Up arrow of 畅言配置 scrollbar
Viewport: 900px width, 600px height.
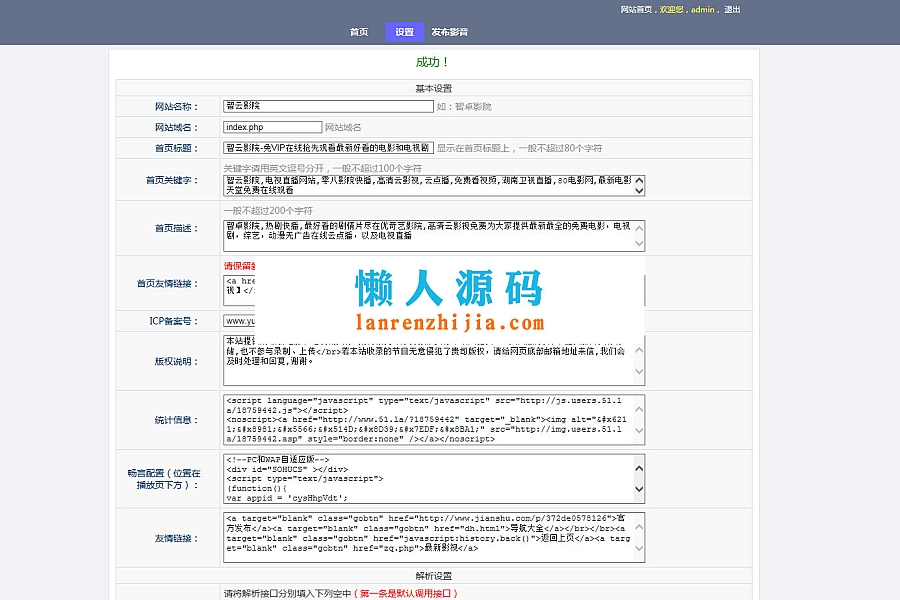(639, 469)
